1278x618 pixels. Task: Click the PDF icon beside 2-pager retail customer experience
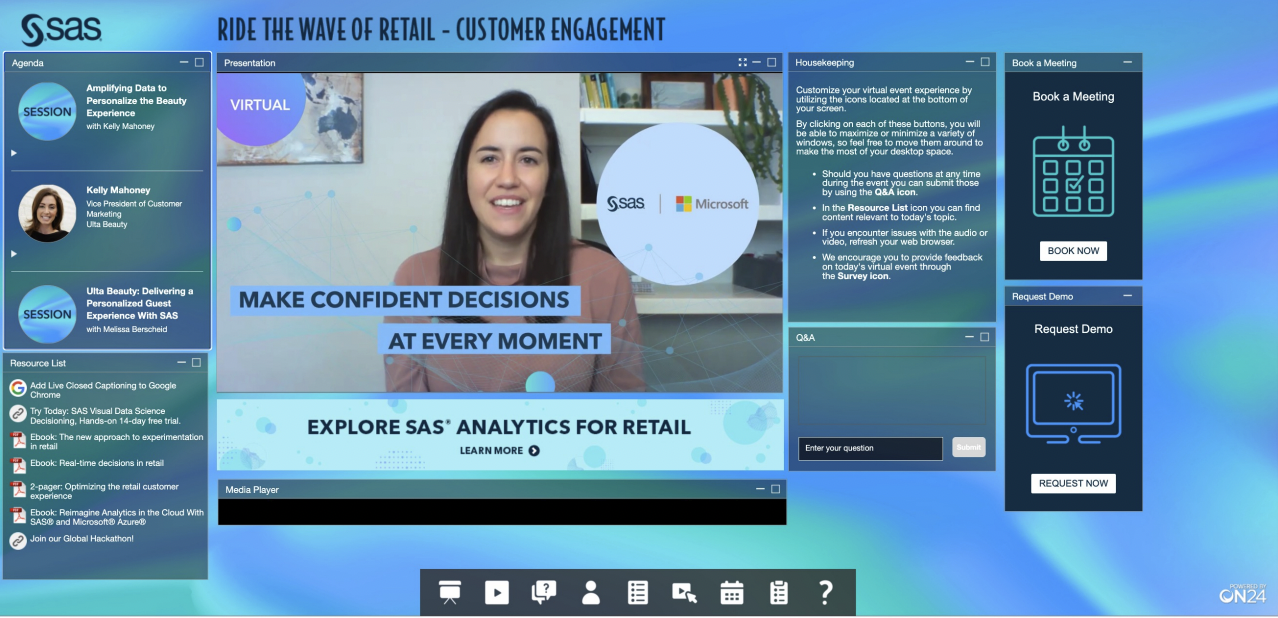pyautogui.click(x=18, y=490)
